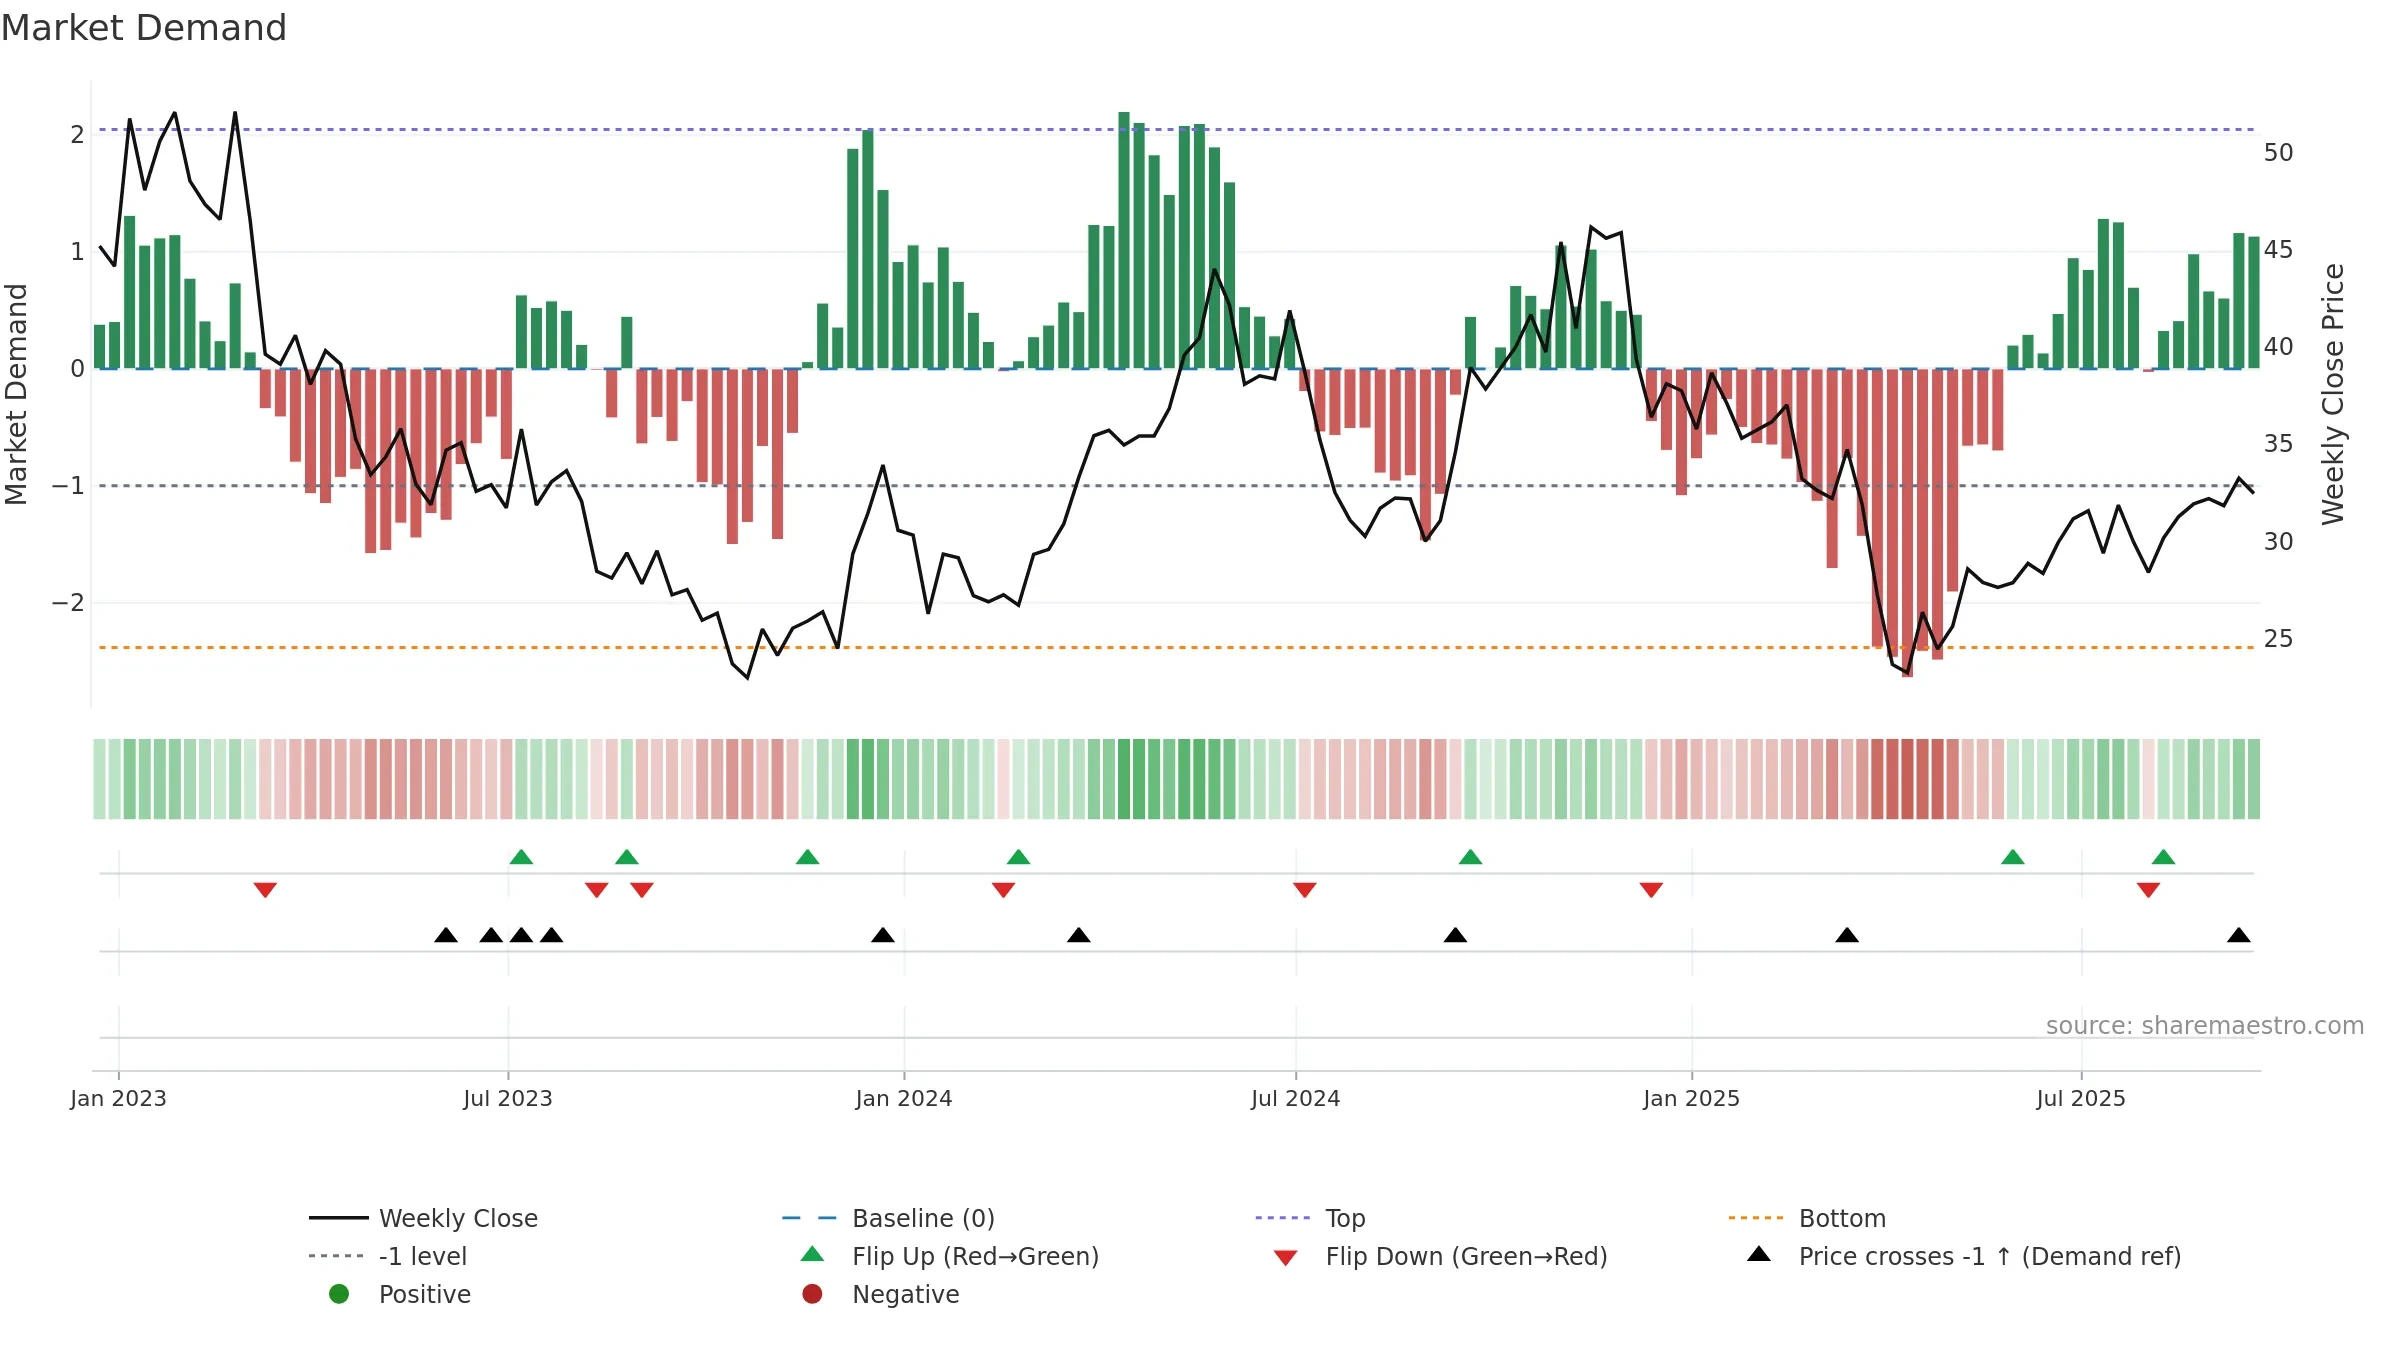Click the Weekly Close black line legend marker
2400x1350 pixels.
(339, 1218)
